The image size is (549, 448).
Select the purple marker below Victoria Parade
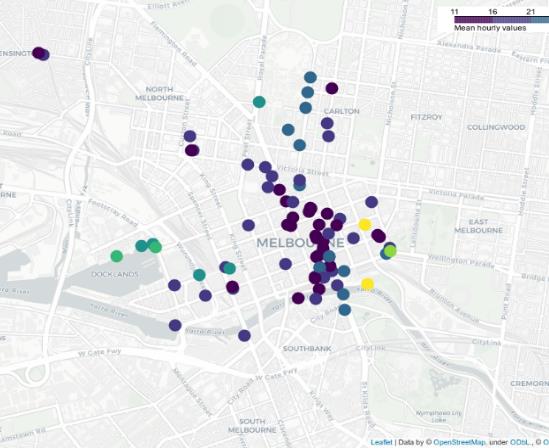[x=371, y=202]
